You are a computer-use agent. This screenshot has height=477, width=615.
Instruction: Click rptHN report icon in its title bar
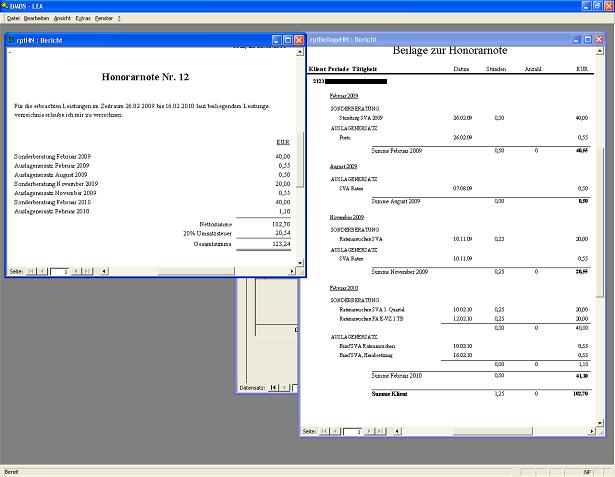pos(11,40)
